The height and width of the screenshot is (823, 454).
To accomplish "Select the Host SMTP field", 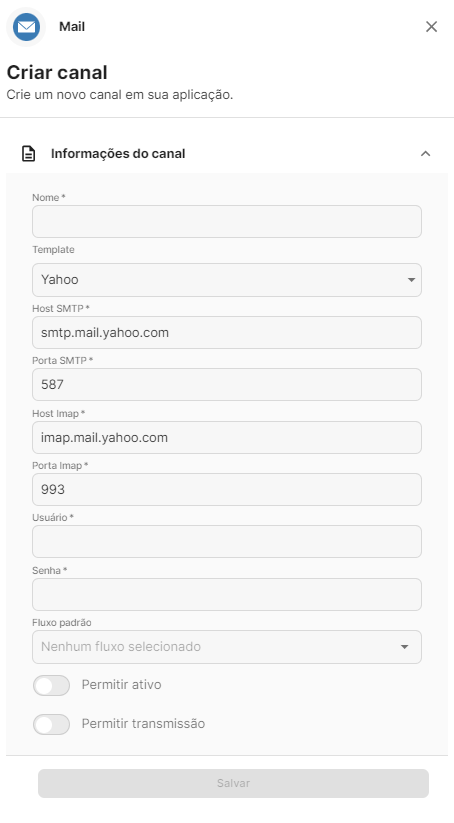I will tap(227, 332).
